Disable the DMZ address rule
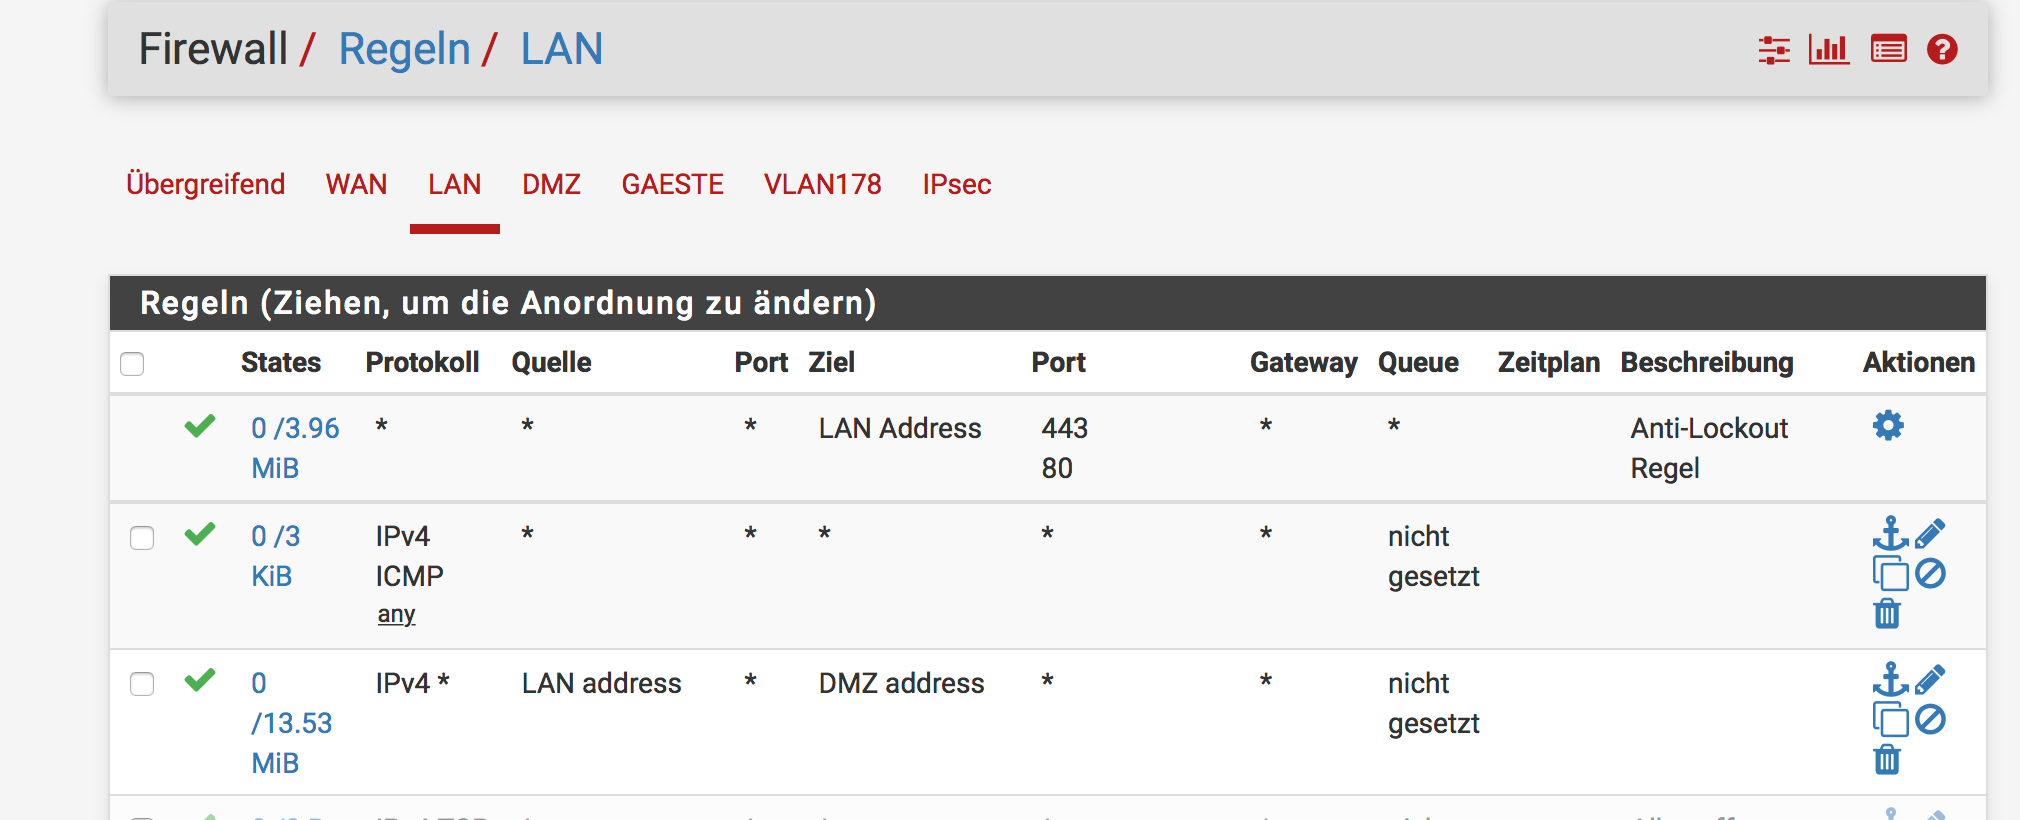2020x820 pixels. pos(1930,720)
